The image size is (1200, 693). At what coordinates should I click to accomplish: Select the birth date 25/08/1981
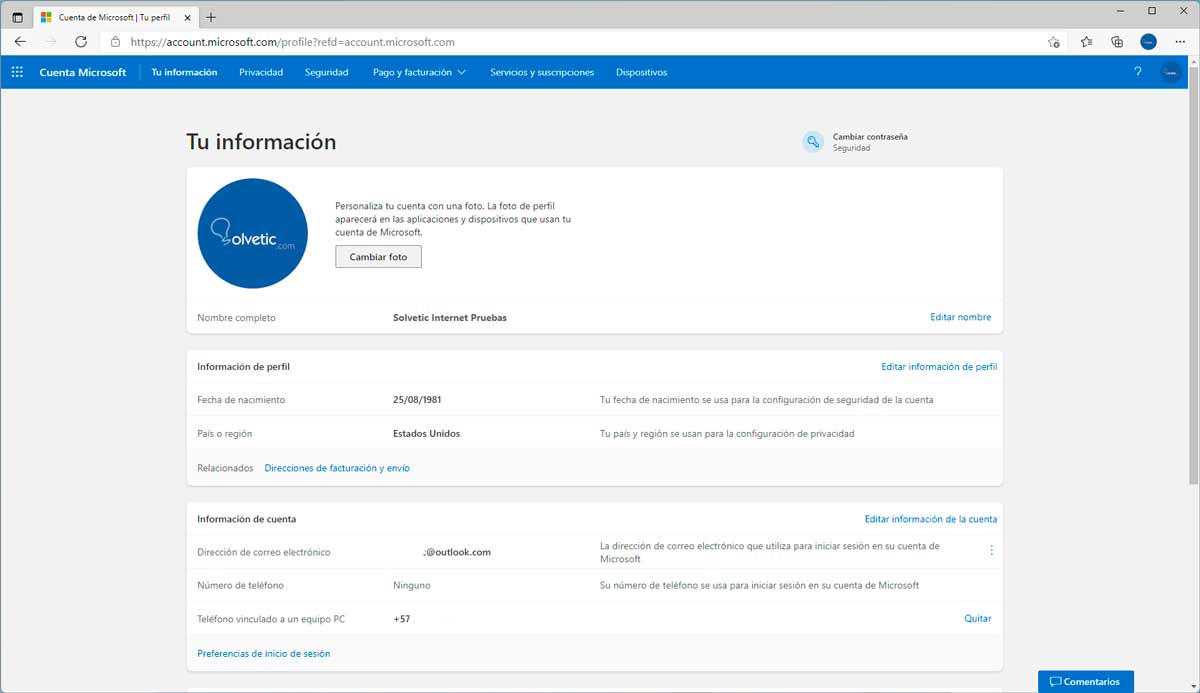tap(418, 399)
